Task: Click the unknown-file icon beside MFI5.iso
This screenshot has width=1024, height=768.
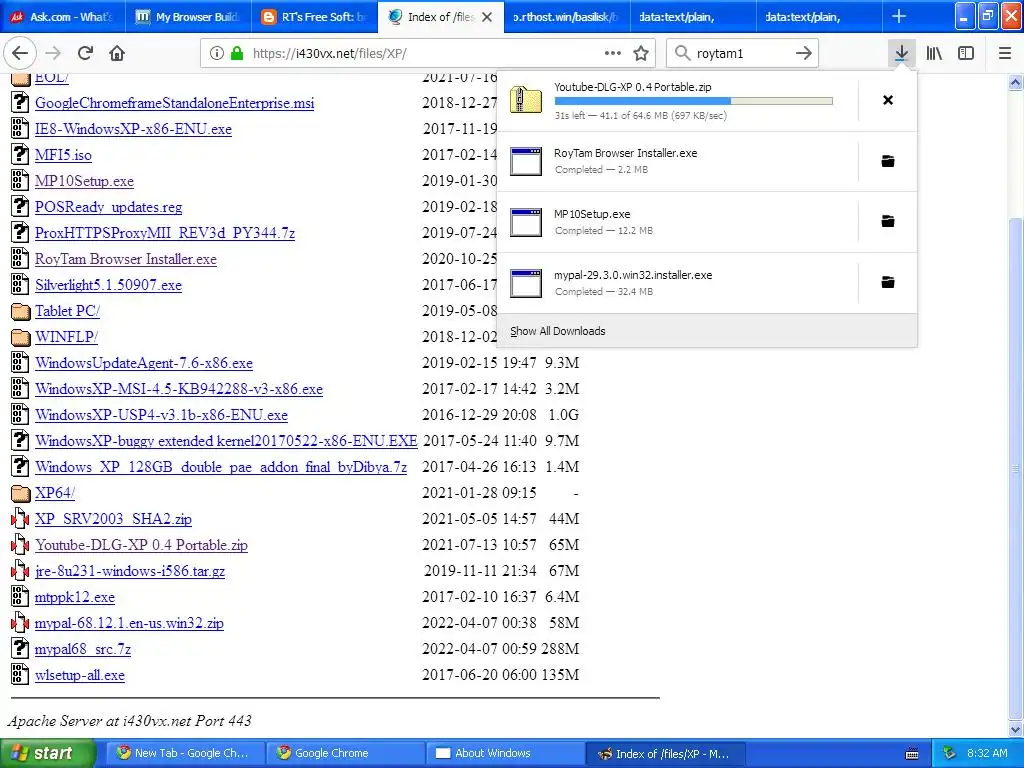Action: pos(20,155)
